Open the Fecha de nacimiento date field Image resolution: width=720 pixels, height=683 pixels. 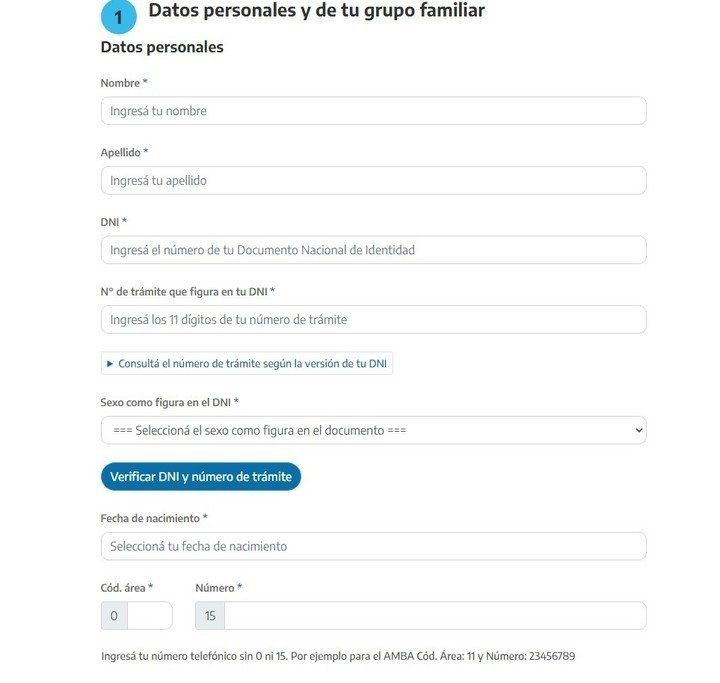(373, 546)
